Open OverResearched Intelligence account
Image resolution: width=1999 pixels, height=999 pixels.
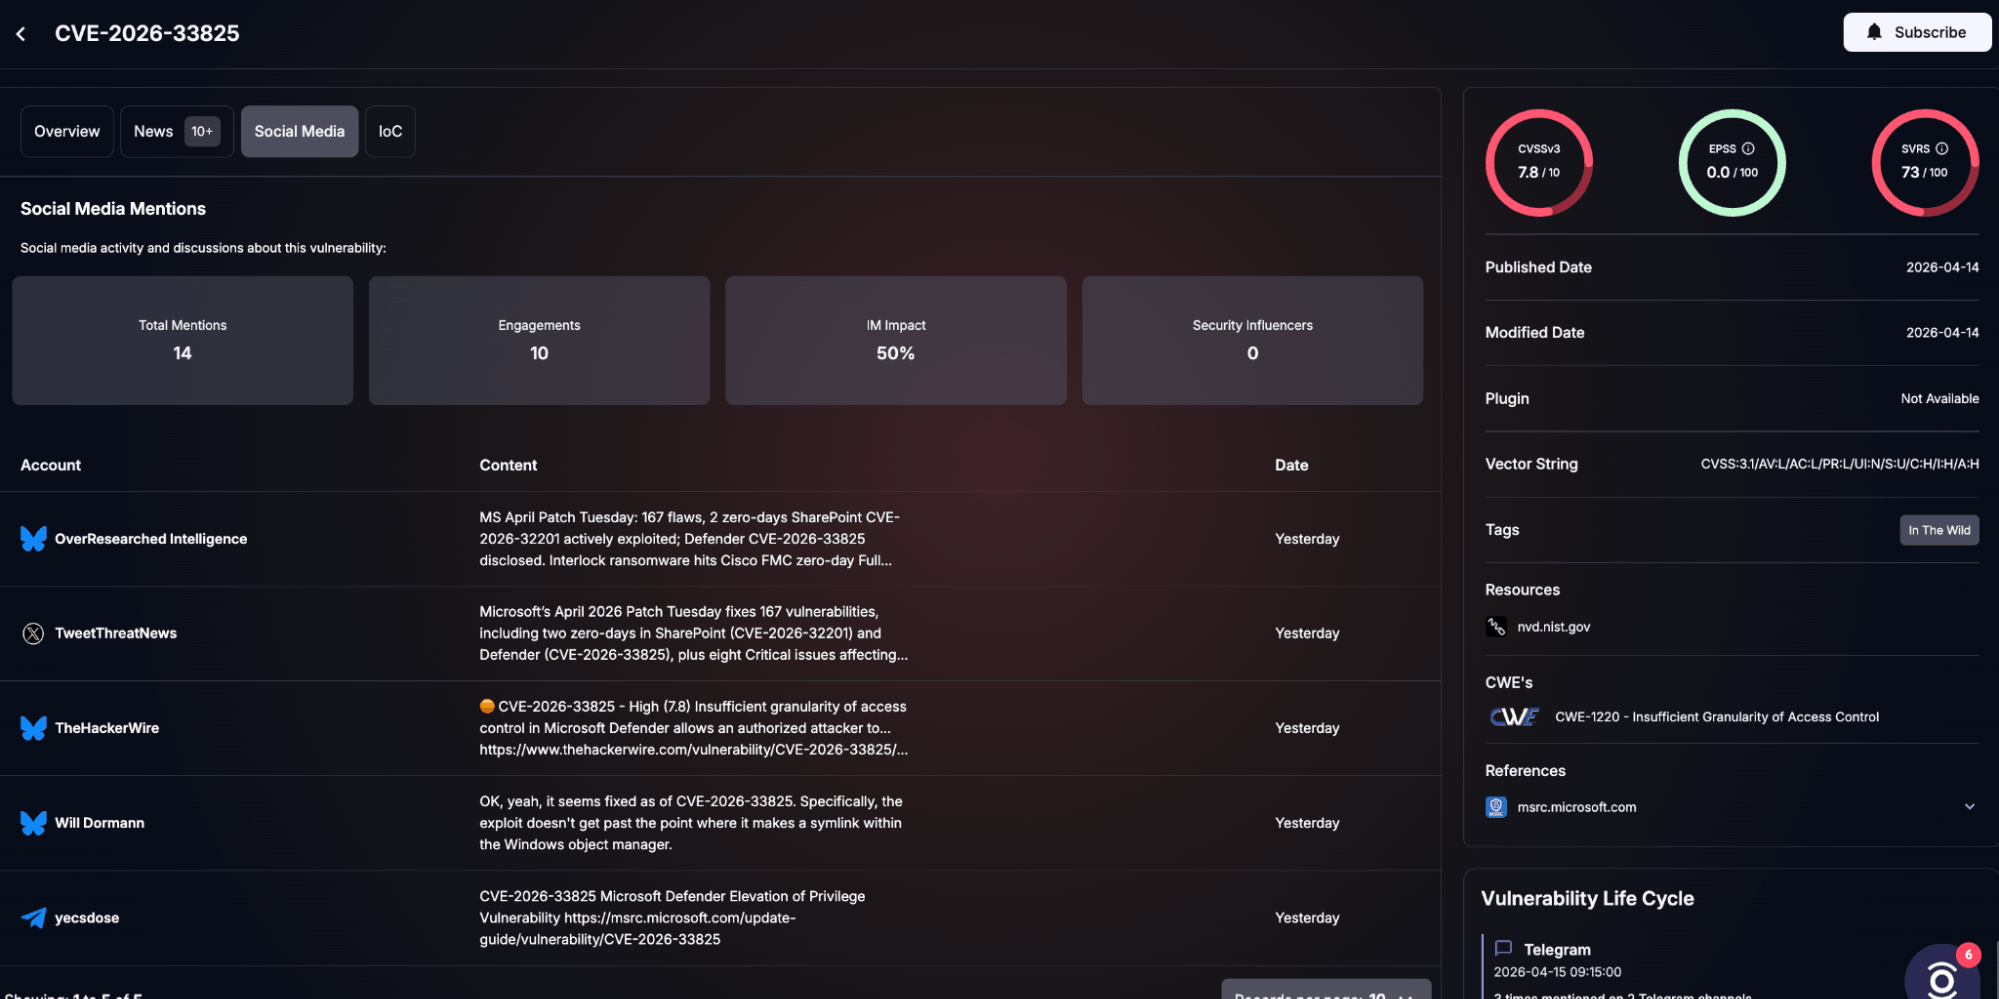tap(151, 539)
